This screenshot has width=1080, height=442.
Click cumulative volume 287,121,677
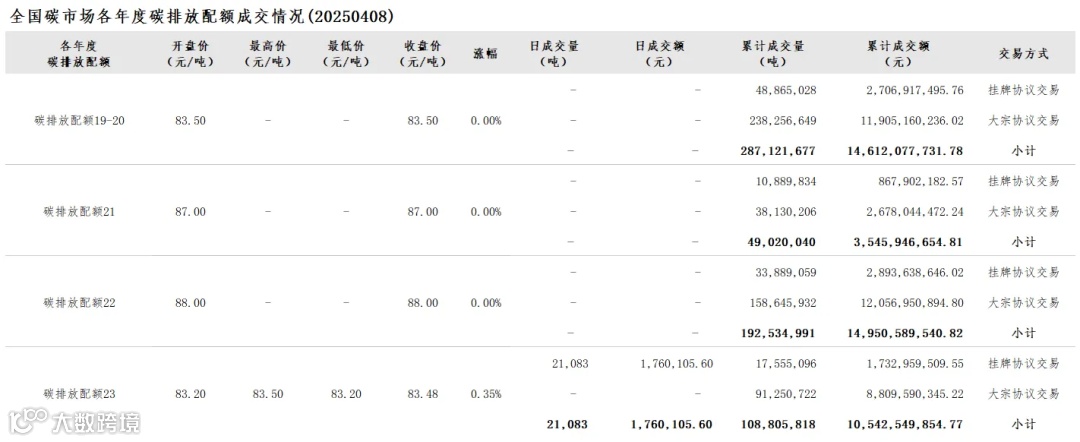(x=778, y=151)
